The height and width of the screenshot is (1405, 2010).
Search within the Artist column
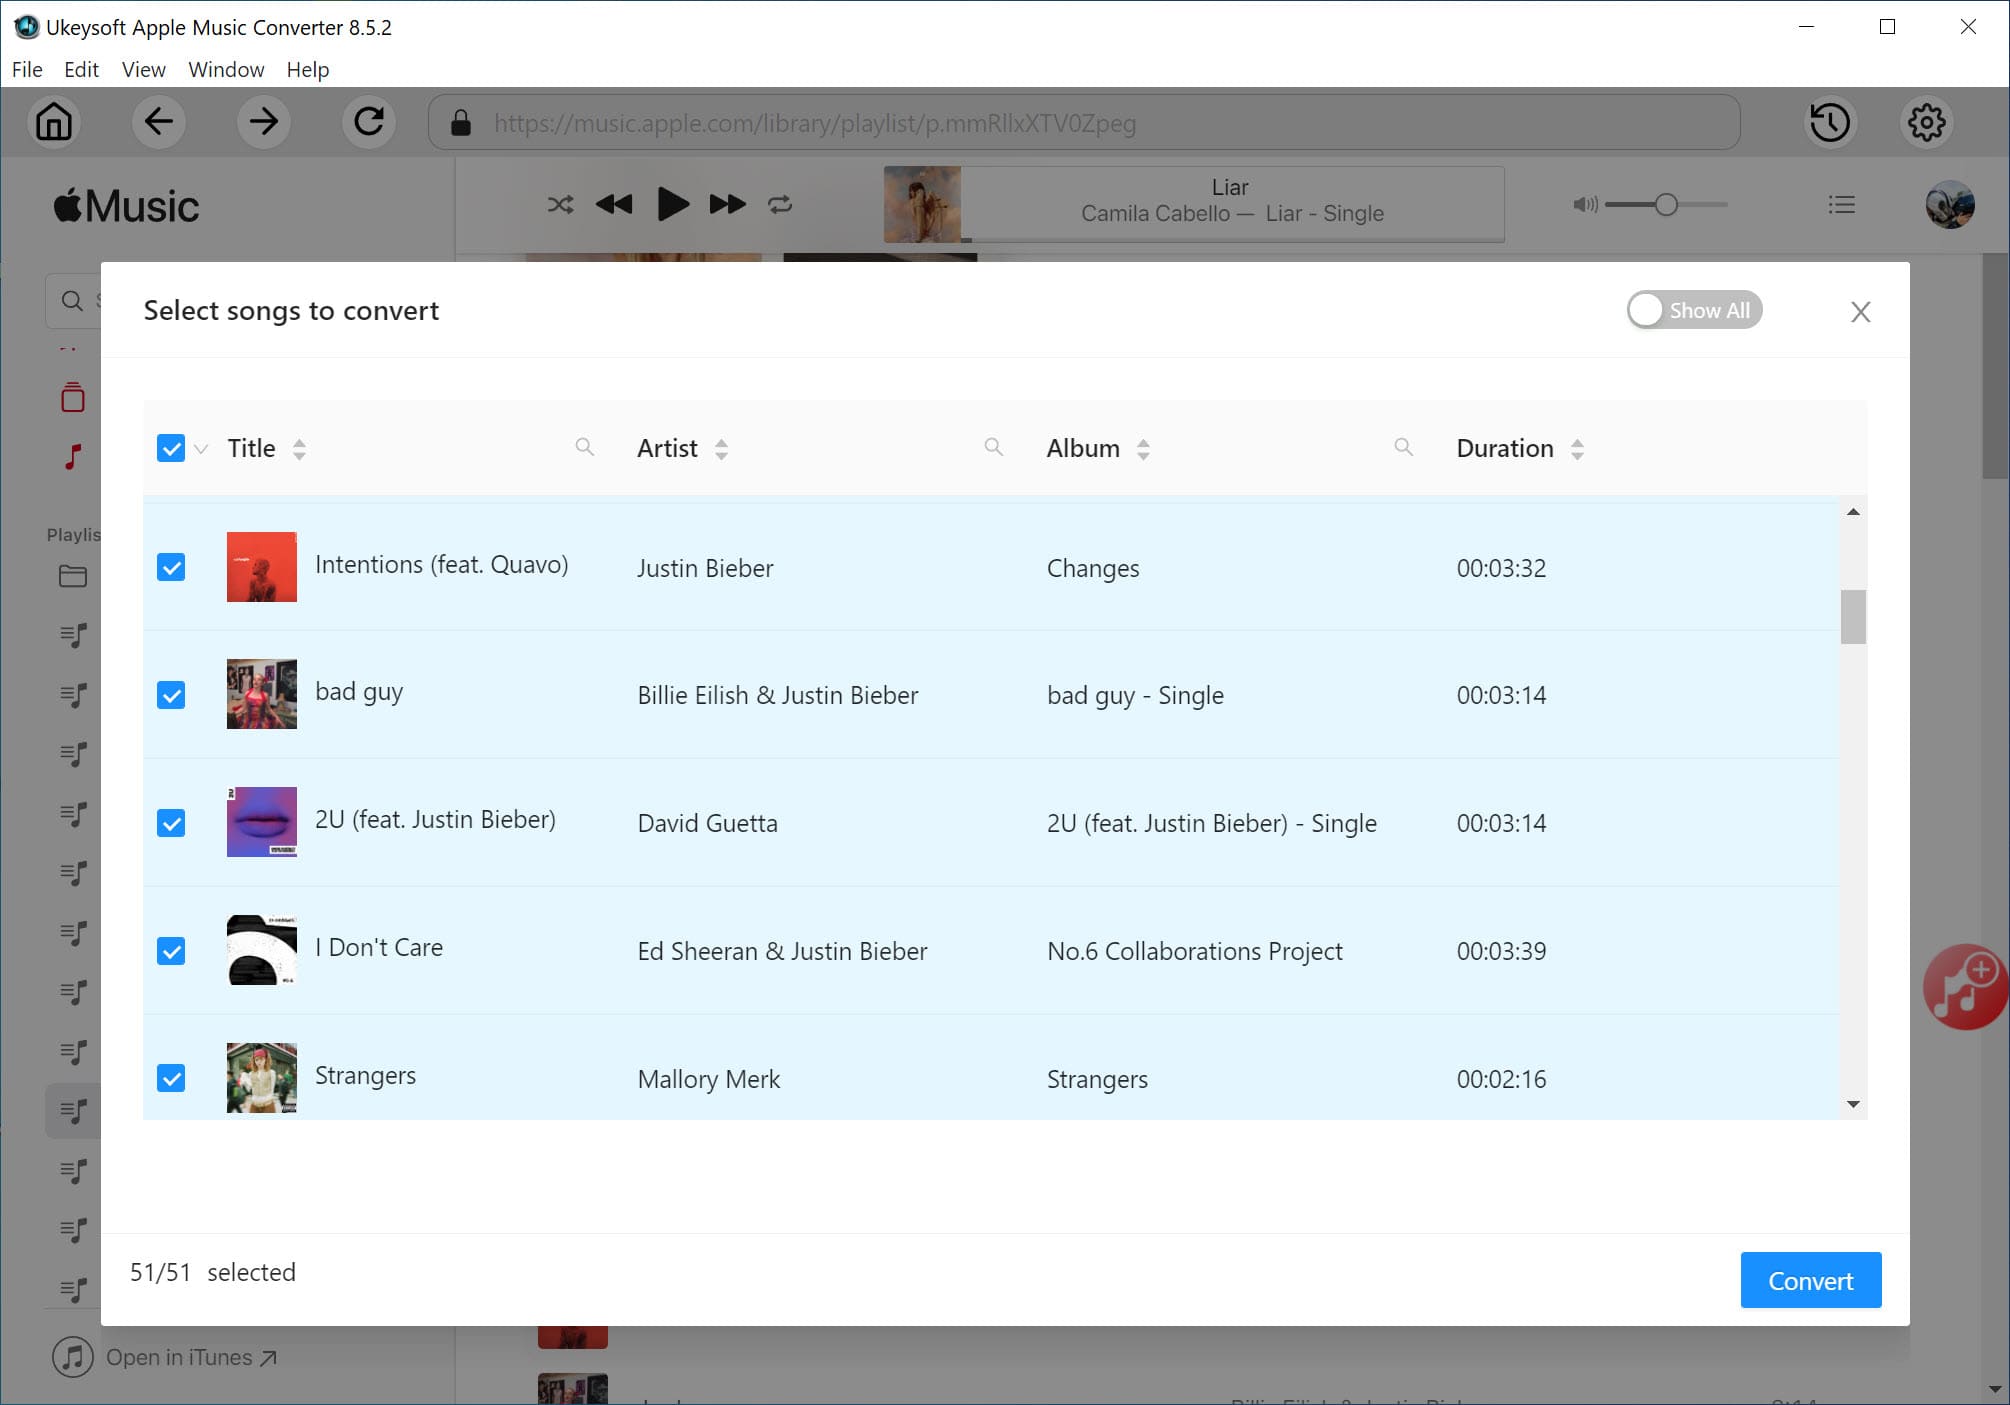993,447
